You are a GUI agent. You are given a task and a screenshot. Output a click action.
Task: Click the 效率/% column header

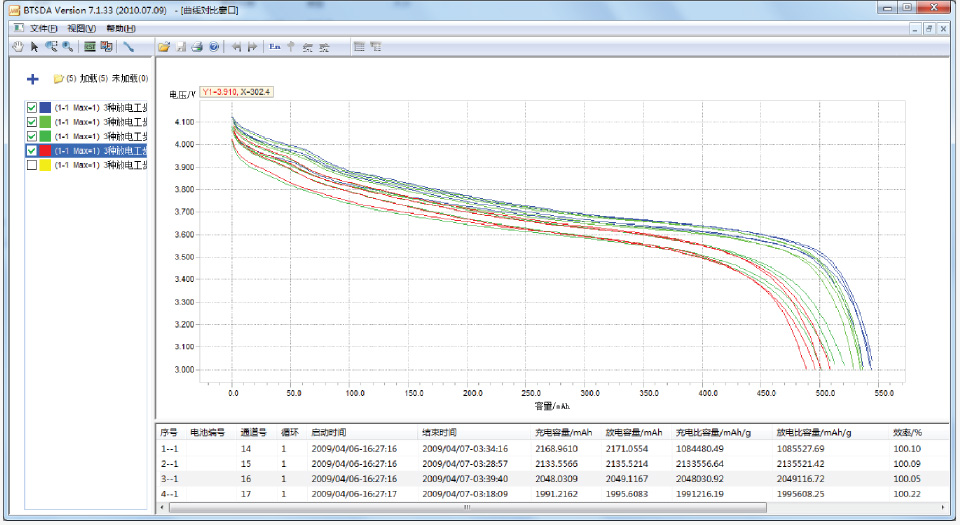(x=907, y=433)
